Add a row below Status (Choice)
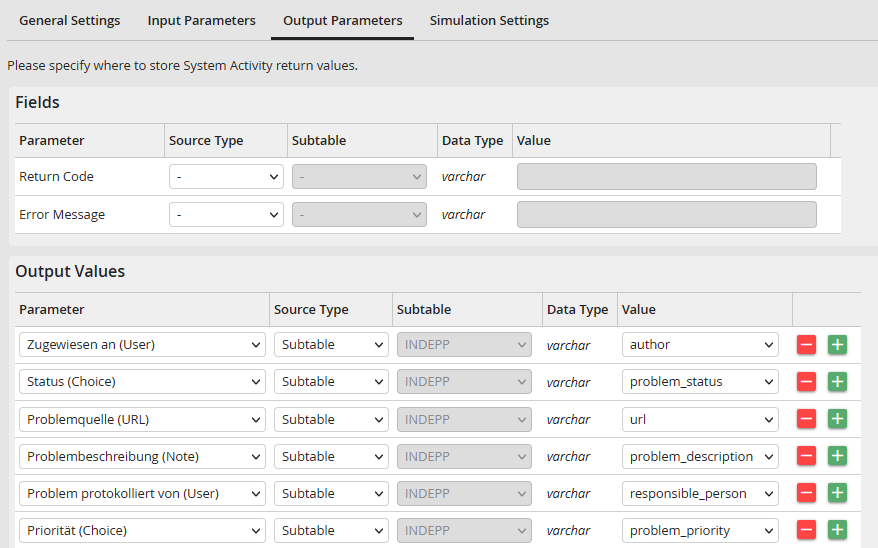878x548 pixels. 837,382
